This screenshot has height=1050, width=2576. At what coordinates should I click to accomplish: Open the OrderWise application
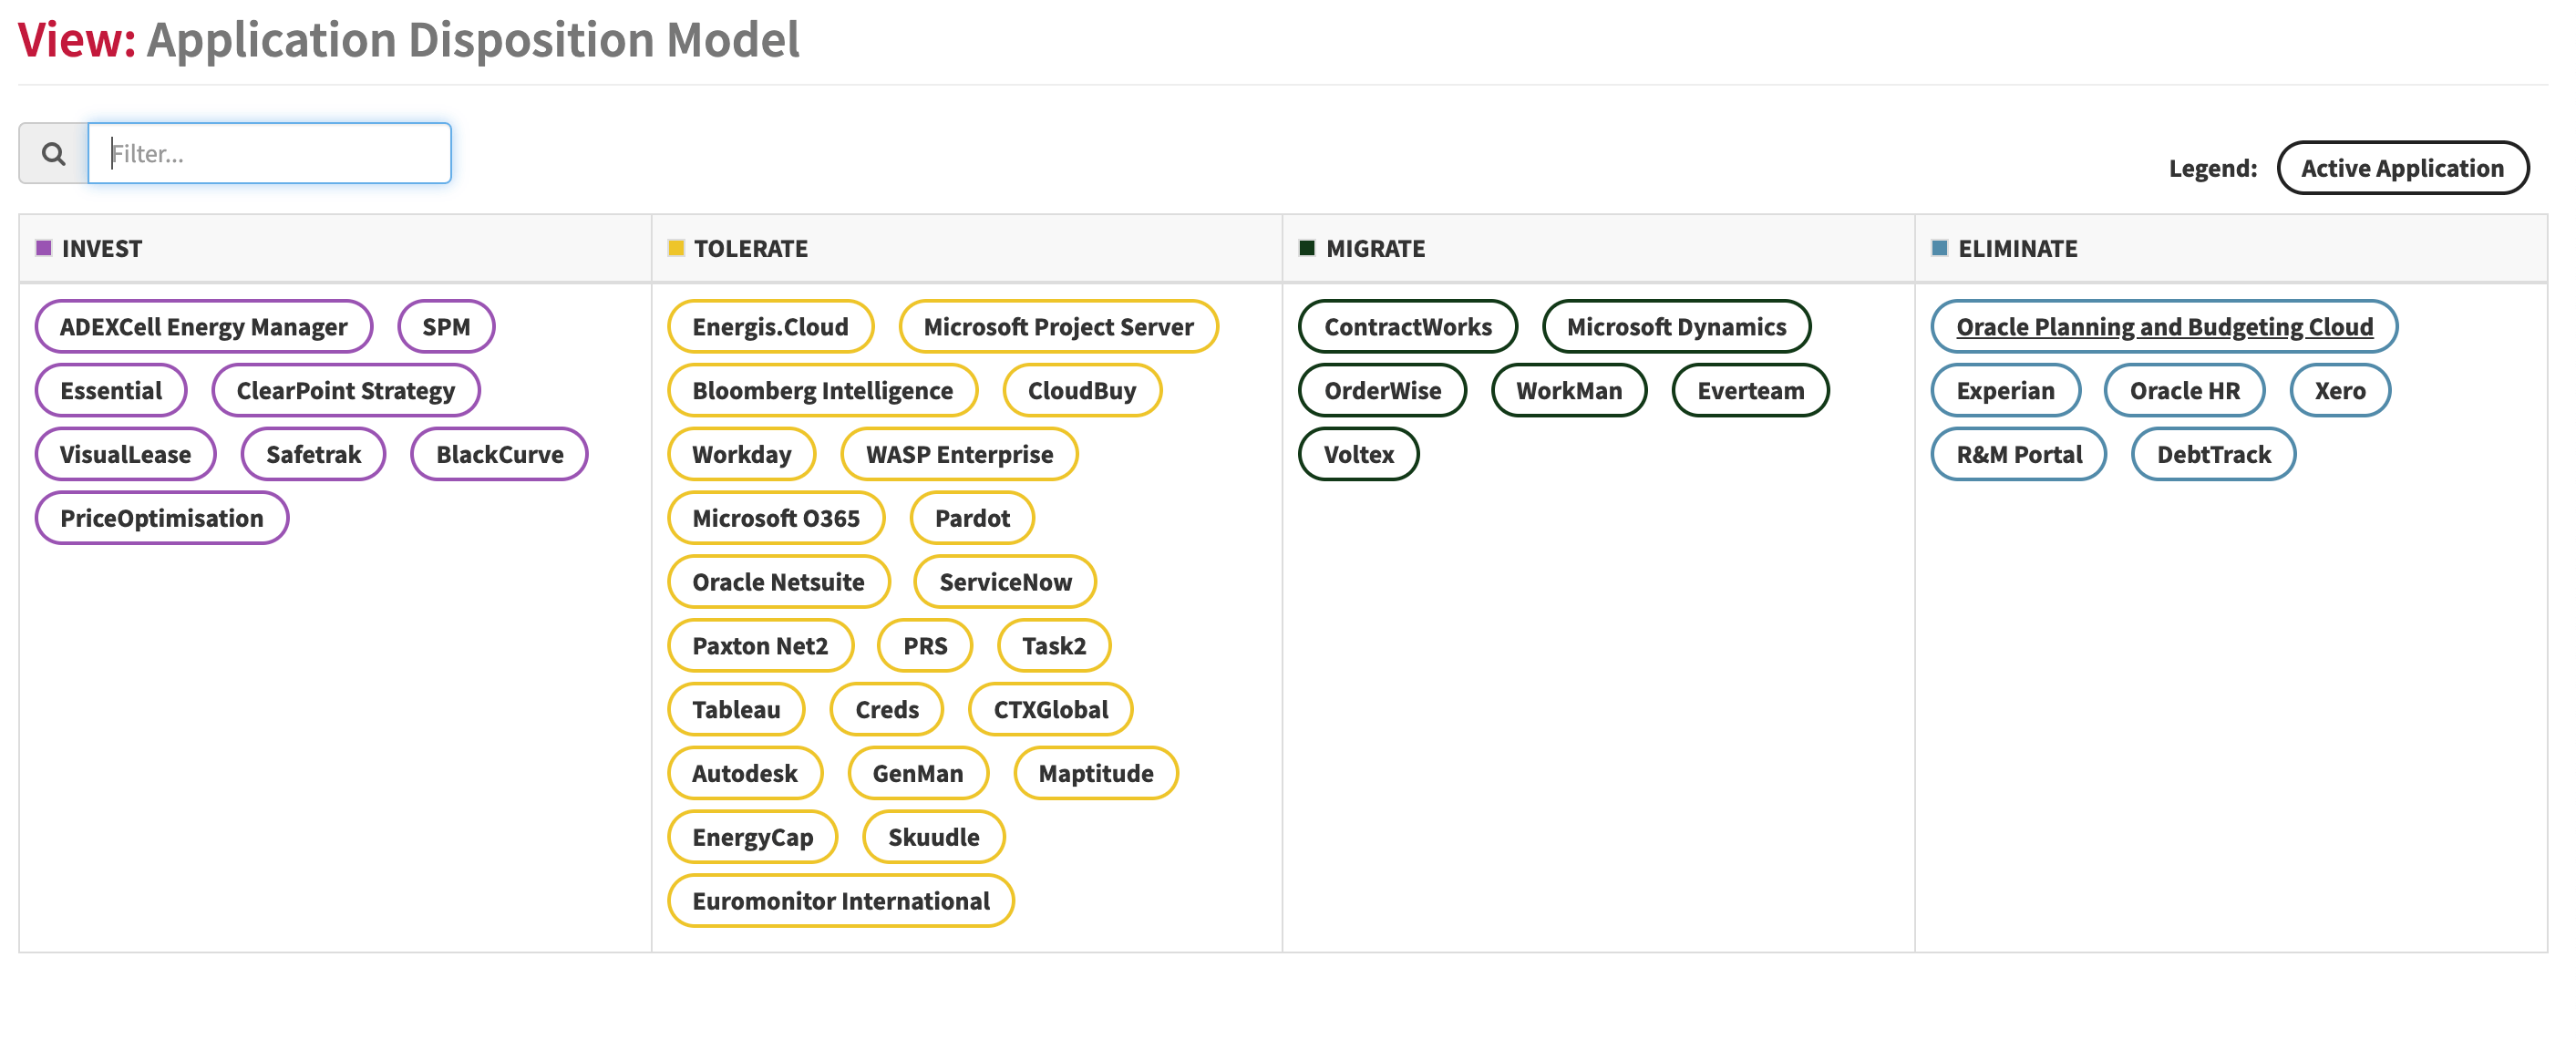tap(1383, 391)
